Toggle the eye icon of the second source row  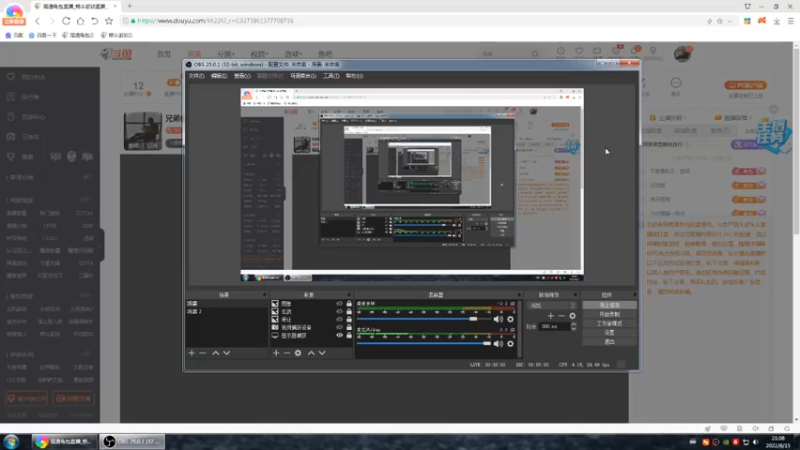click(x=339, y=312)
